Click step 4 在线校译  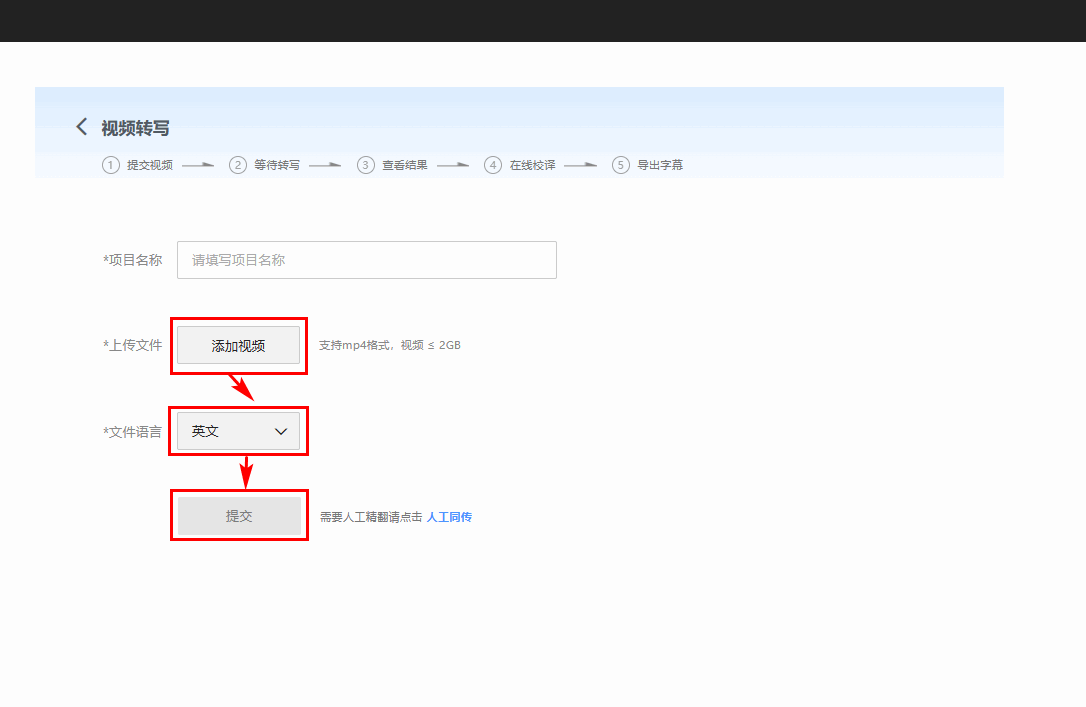click(x=520, y=165)
